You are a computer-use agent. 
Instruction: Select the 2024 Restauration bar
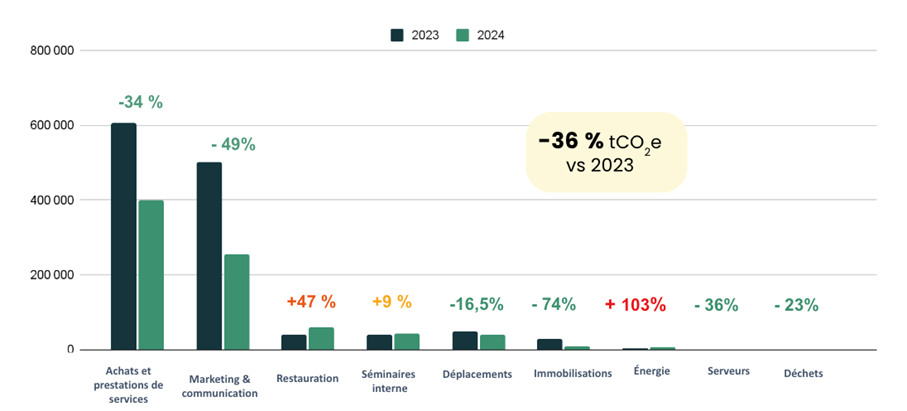322,338
